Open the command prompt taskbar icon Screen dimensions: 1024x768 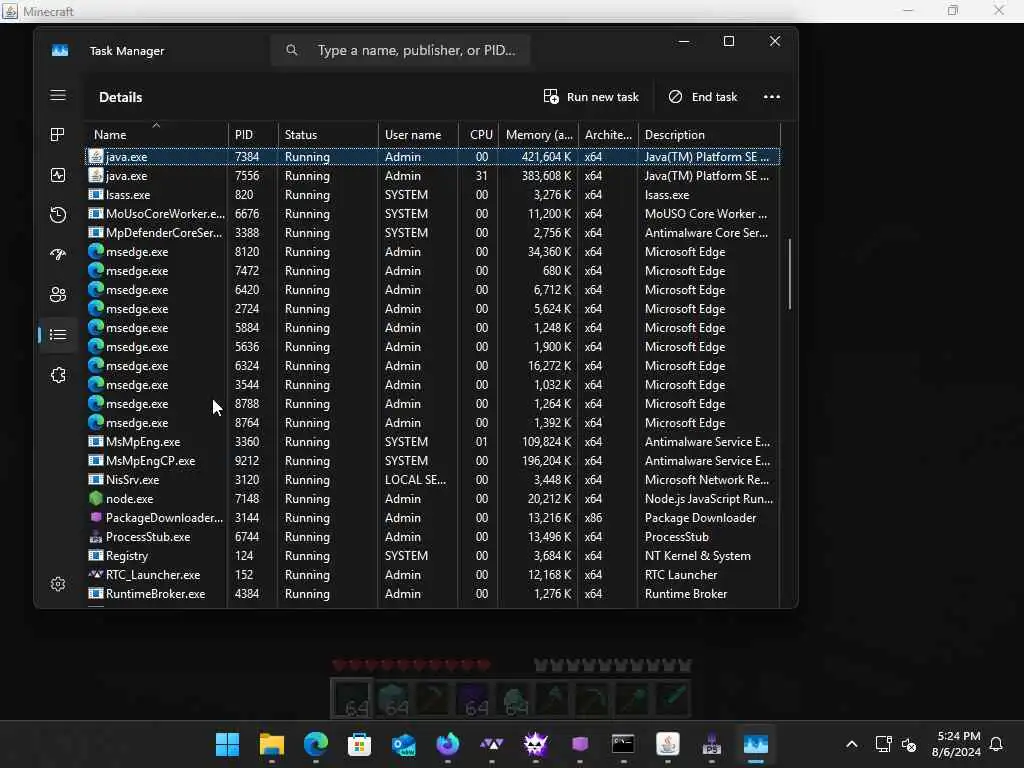623,744
